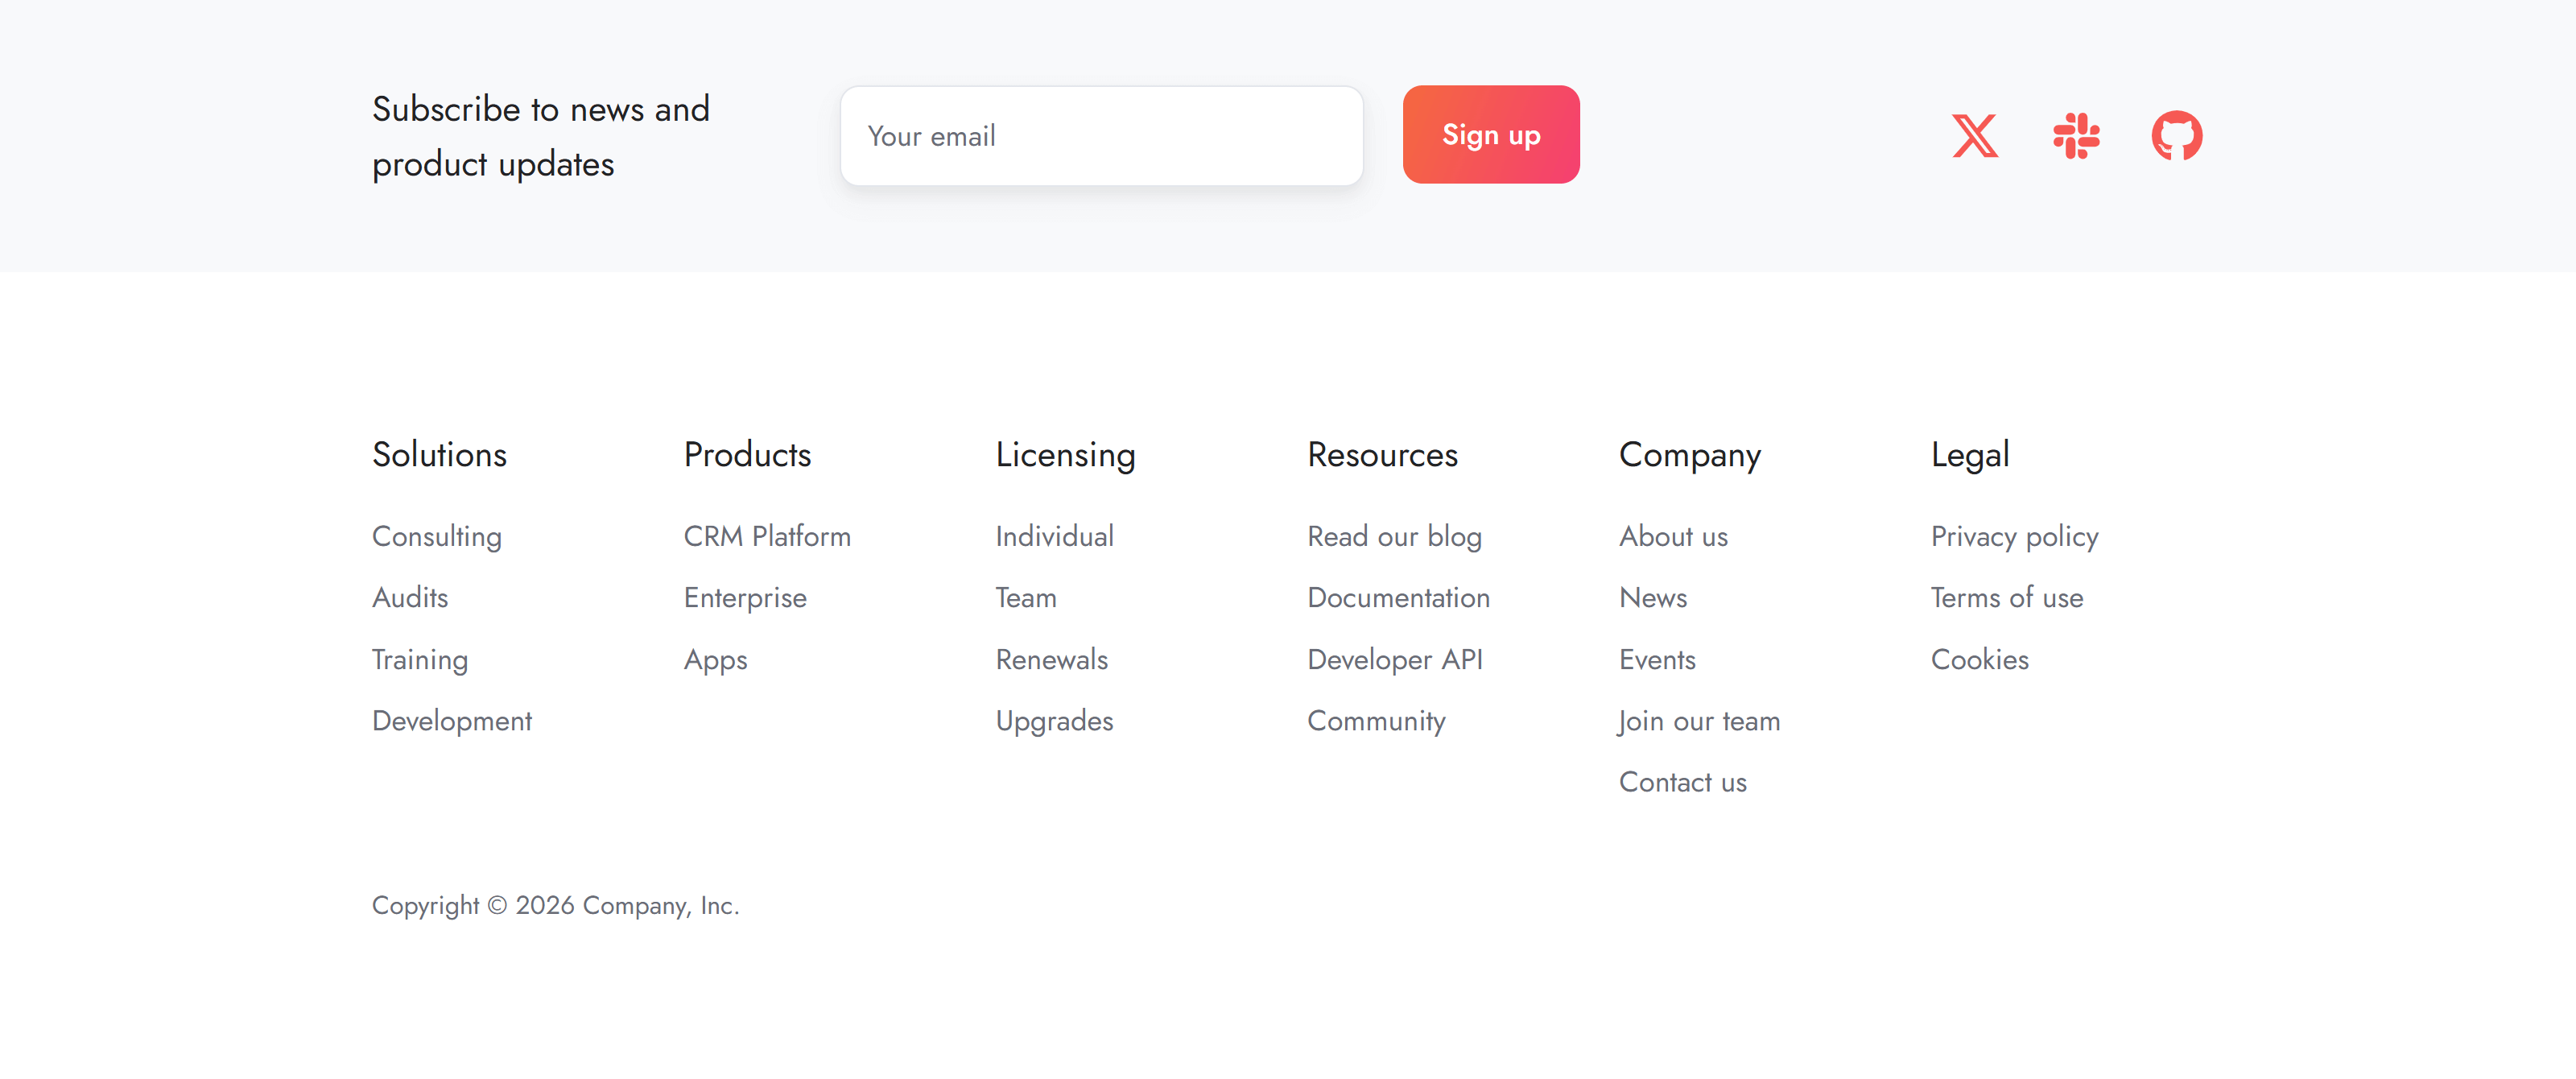View the Privacy policy link
This screenshot has width=2576, height=1079.
coord(2014,537)
